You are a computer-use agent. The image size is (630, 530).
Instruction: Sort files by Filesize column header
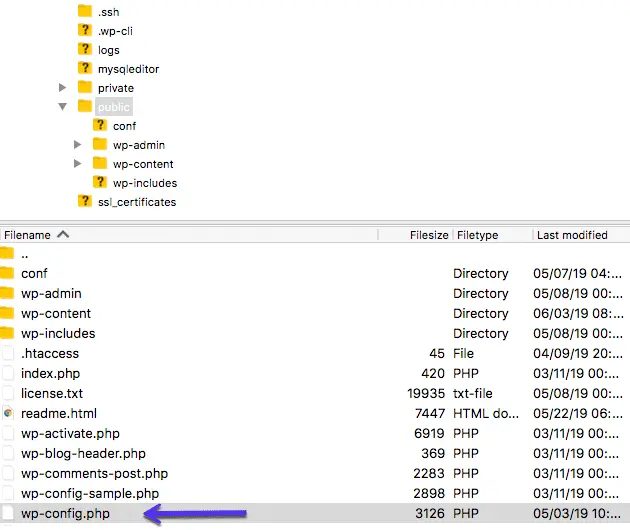coord(428,235)
